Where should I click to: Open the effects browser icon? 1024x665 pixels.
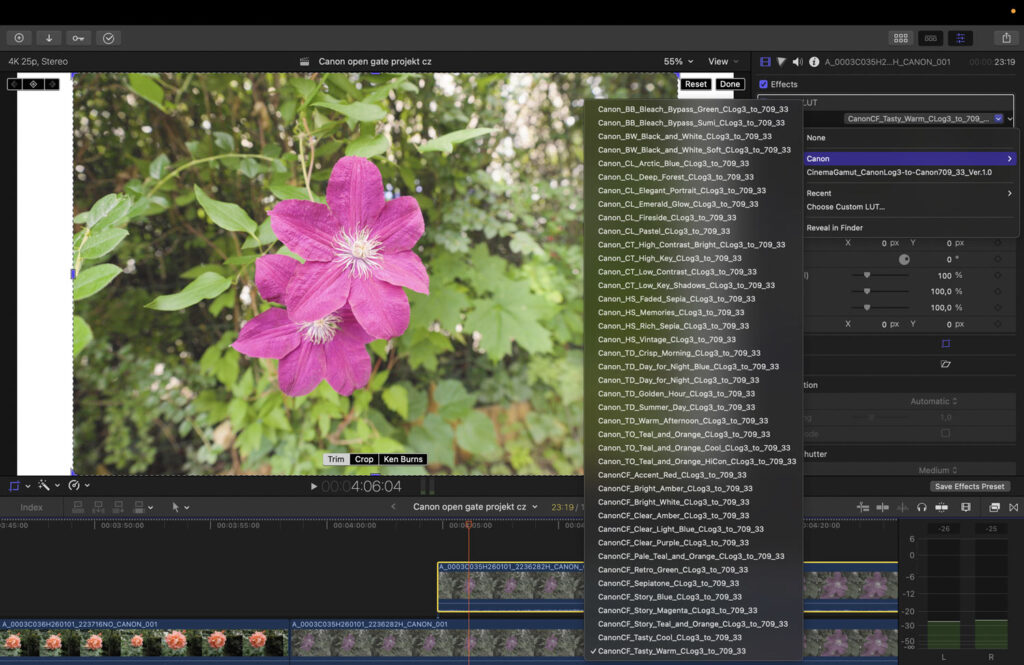pyautogui.click(x=994, y=507)
